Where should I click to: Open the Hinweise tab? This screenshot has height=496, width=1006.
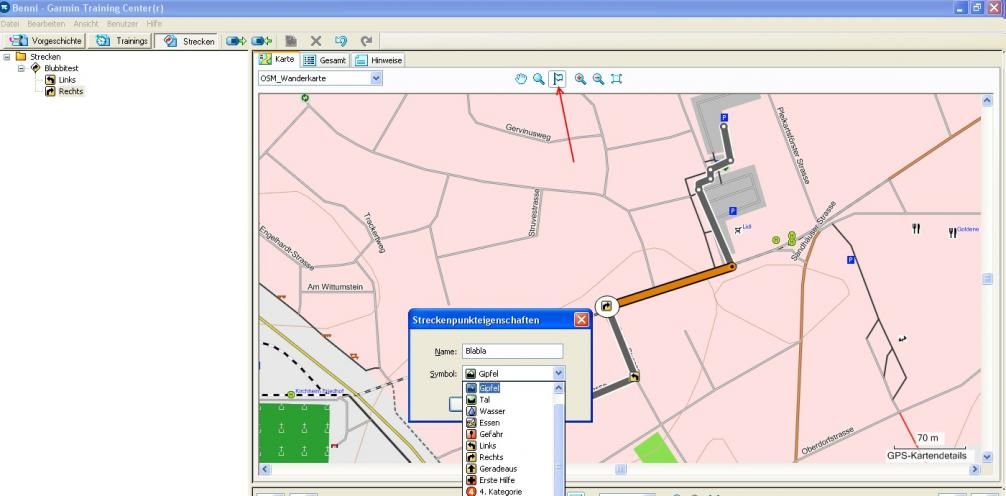tap(380, 60)
